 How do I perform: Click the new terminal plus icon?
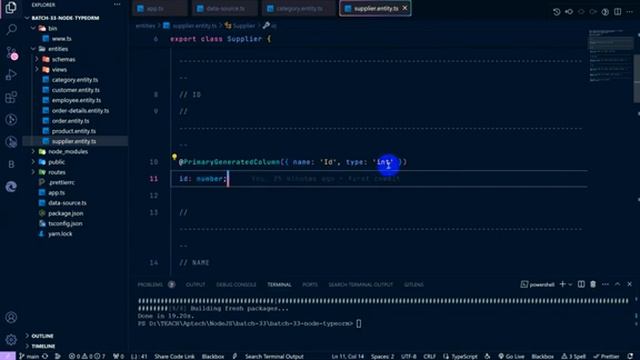(562, 284)
